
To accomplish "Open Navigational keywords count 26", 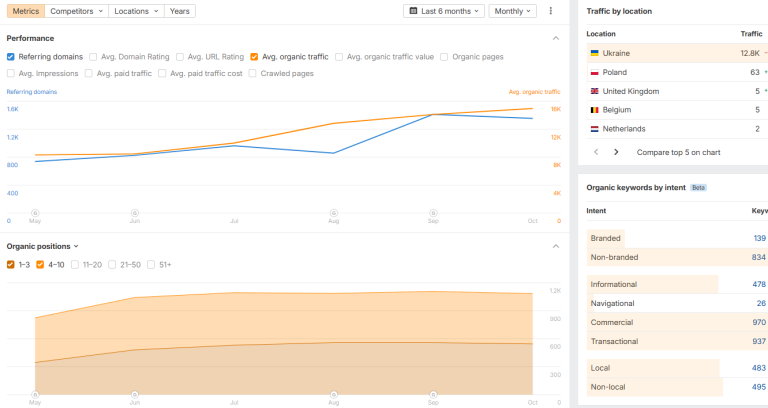I will [x=761, y=303].
